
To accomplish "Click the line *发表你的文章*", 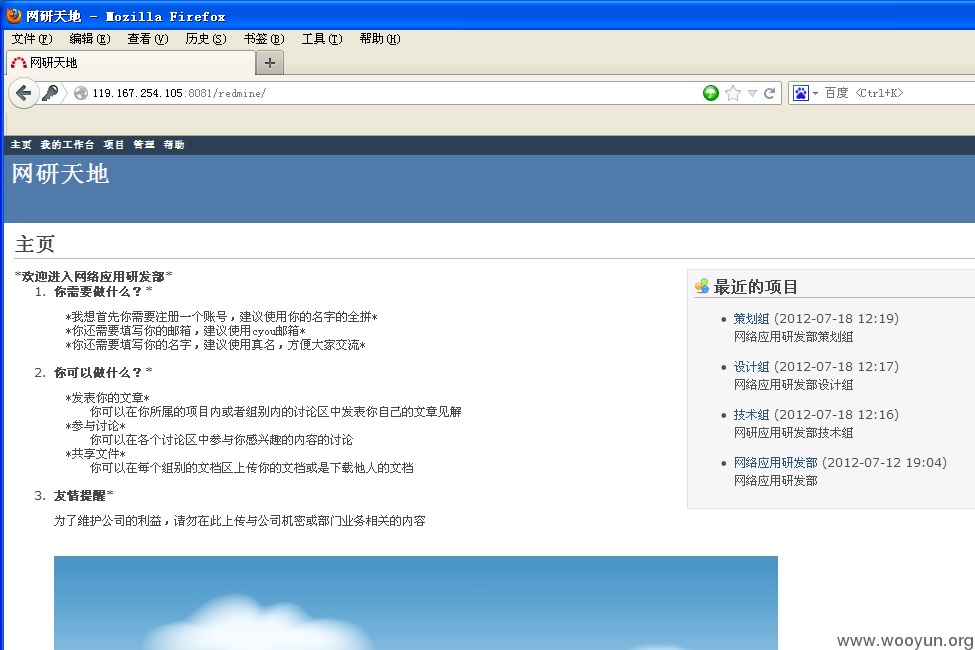I will (107, 397).
